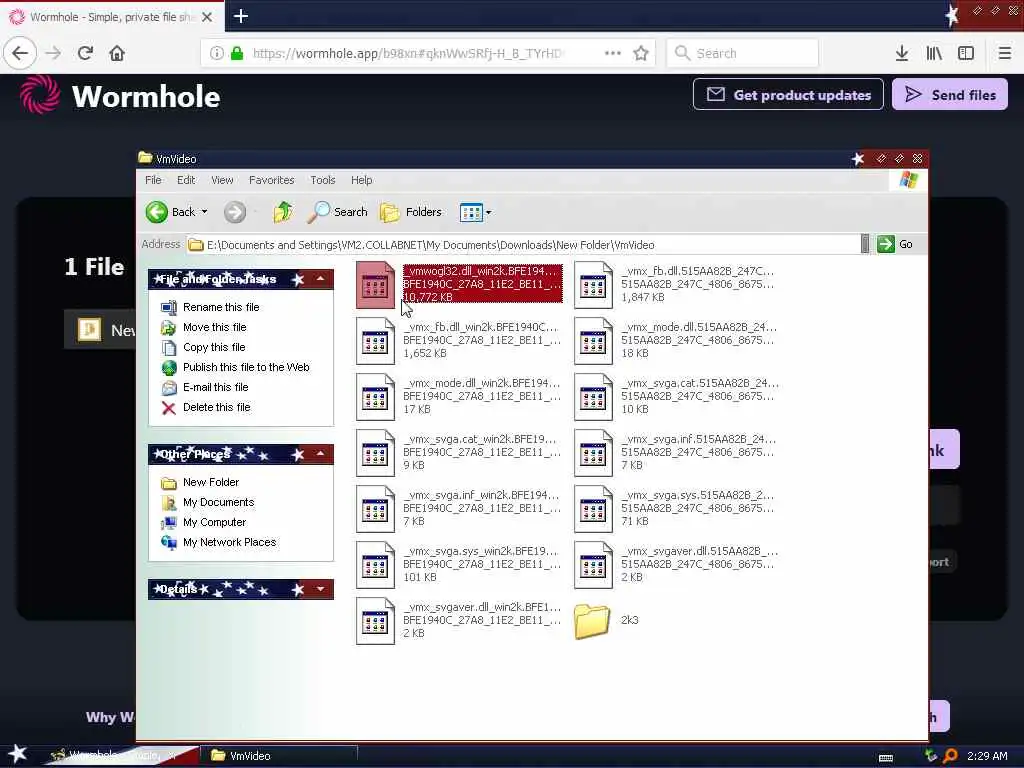Collapse the Other Places panel
The image size is (1024, 768).
(320, 454)
